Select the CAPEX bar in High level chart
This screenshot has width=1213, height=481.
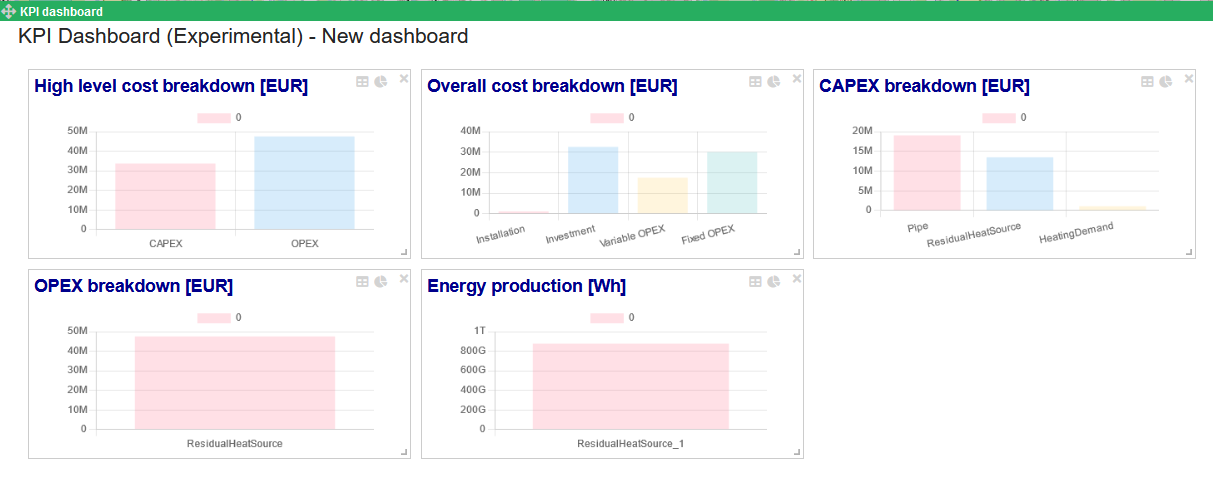pyautogui.click(x=165, y=196)
